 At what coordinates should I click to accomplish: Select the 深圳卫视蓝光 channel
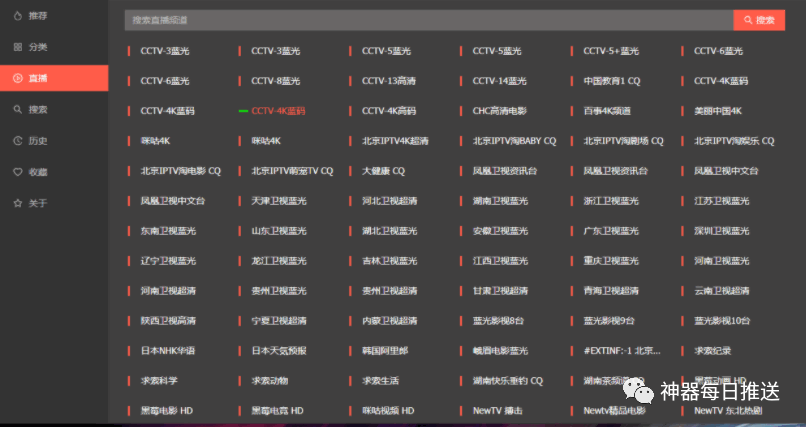tap(722, 231)
